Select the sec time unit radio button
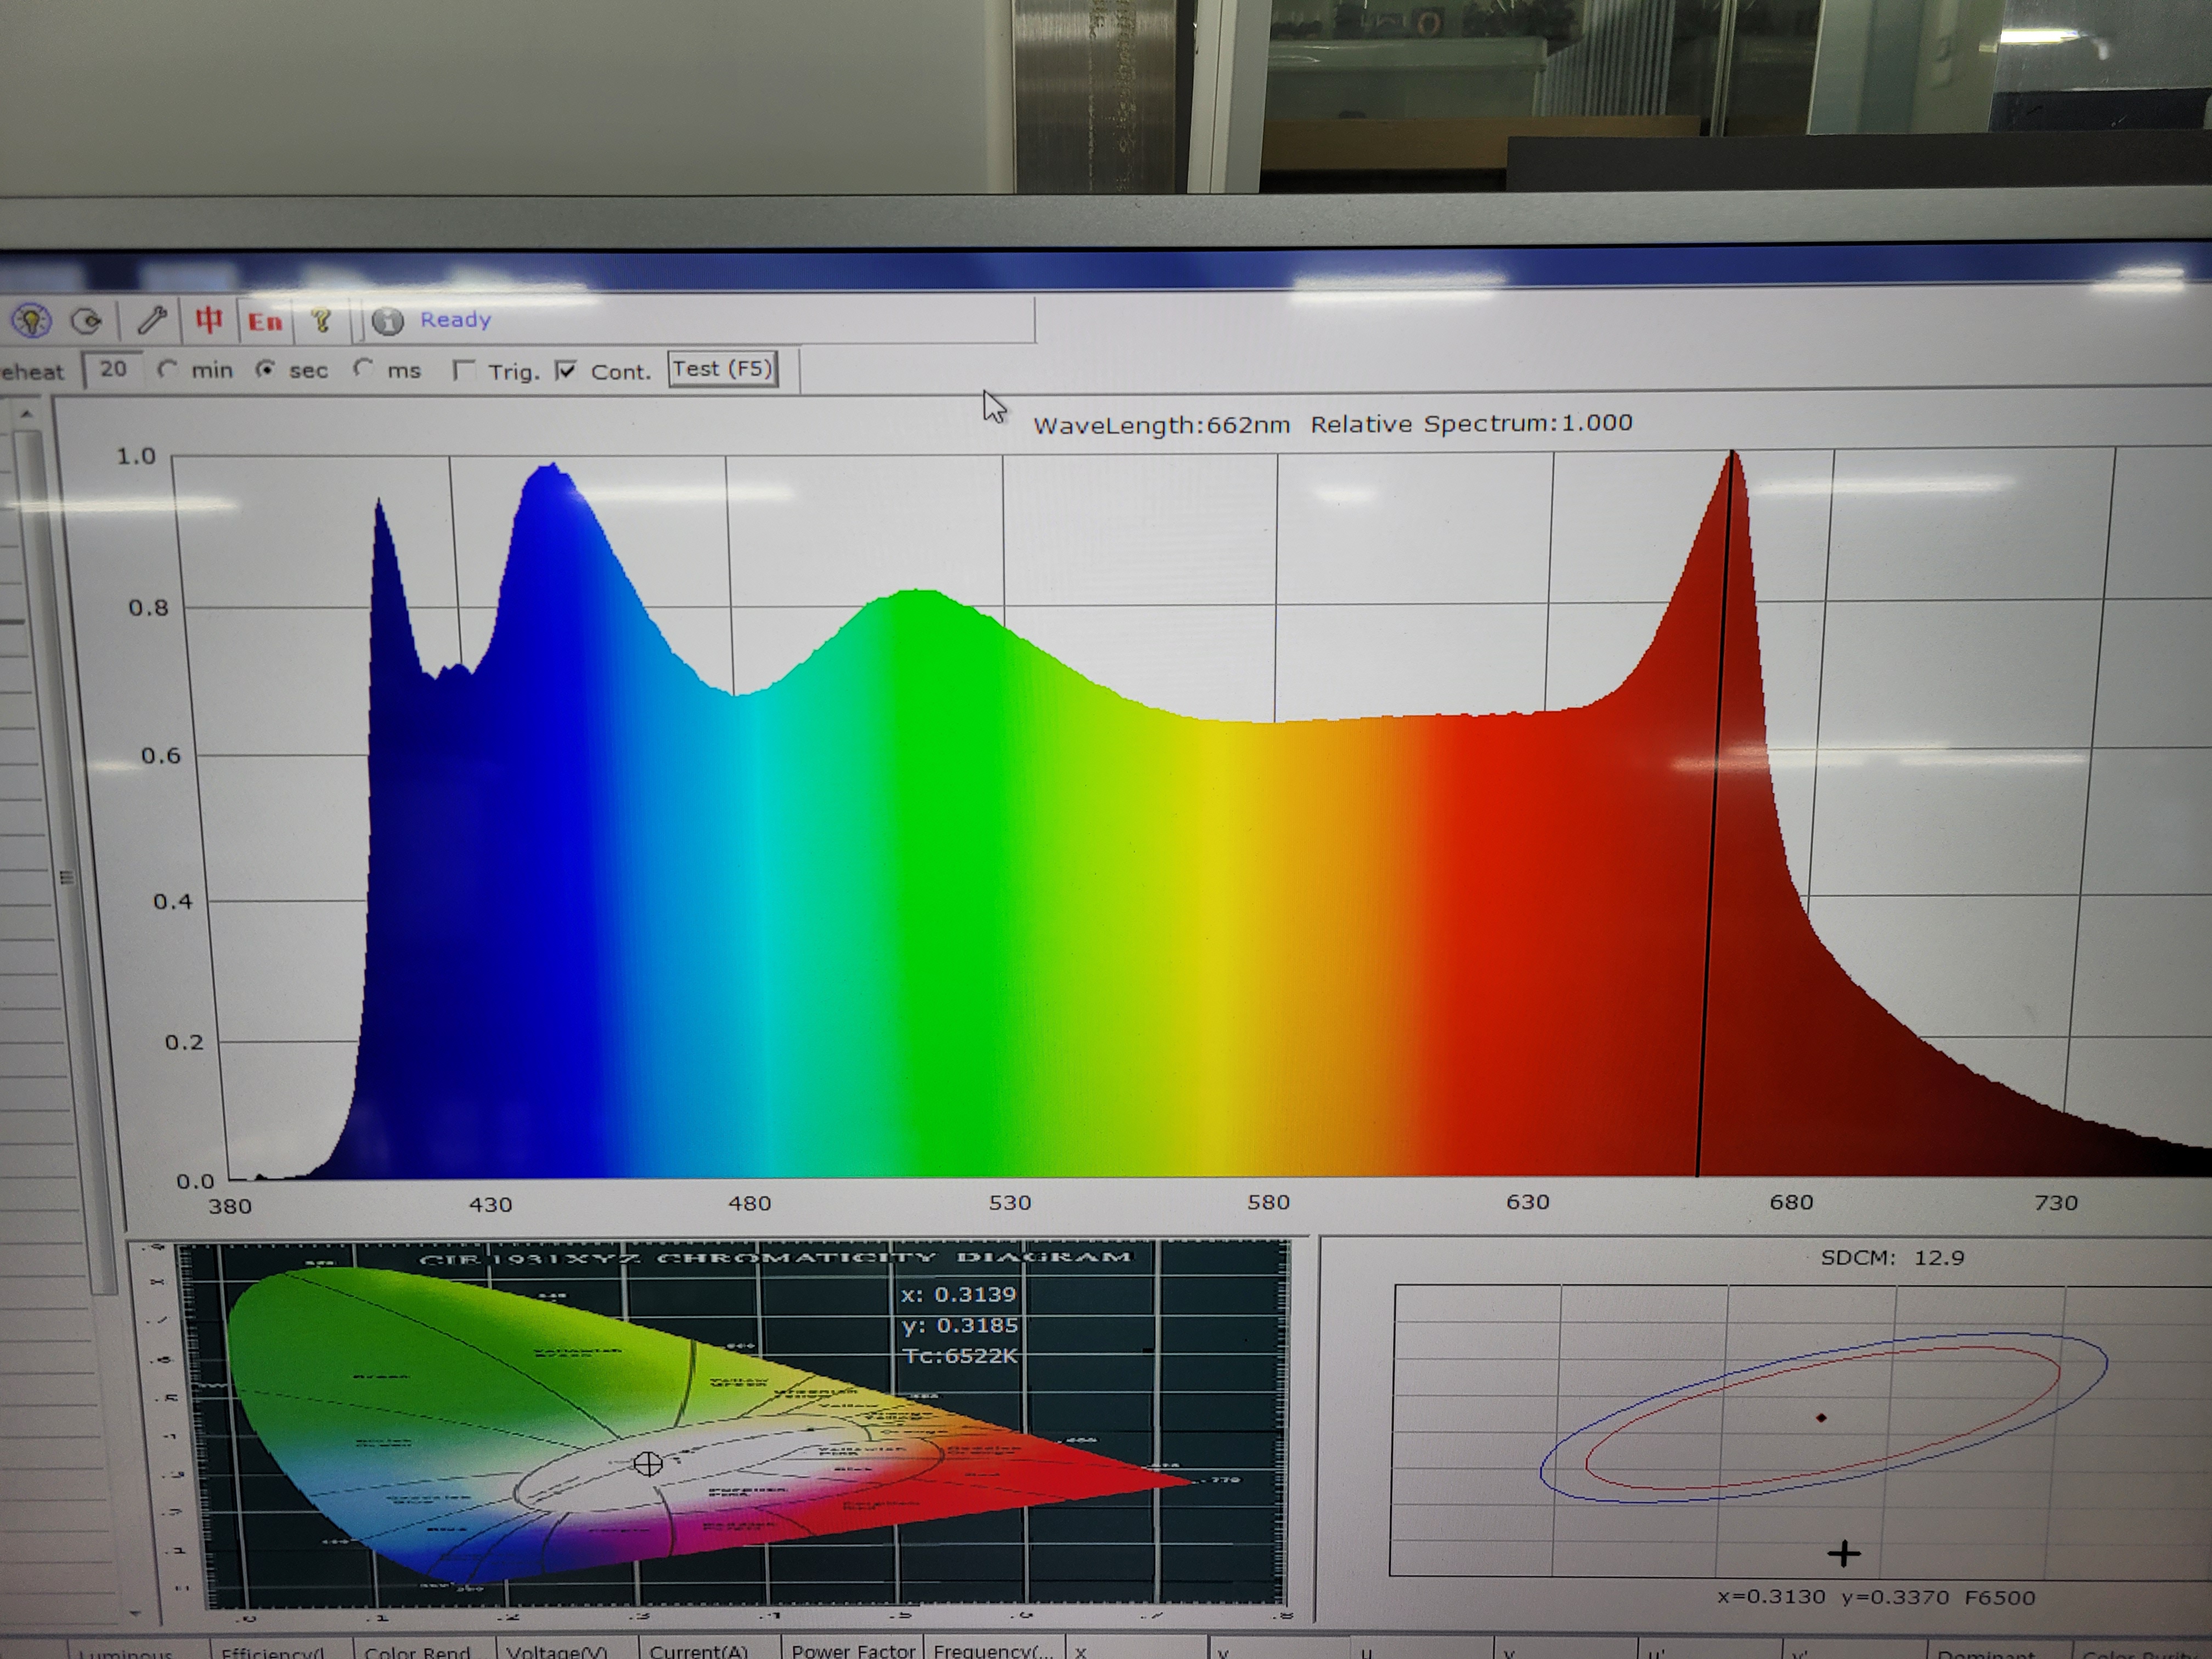The height and width of the screenshot is (1659, 2212). point(265,369)
